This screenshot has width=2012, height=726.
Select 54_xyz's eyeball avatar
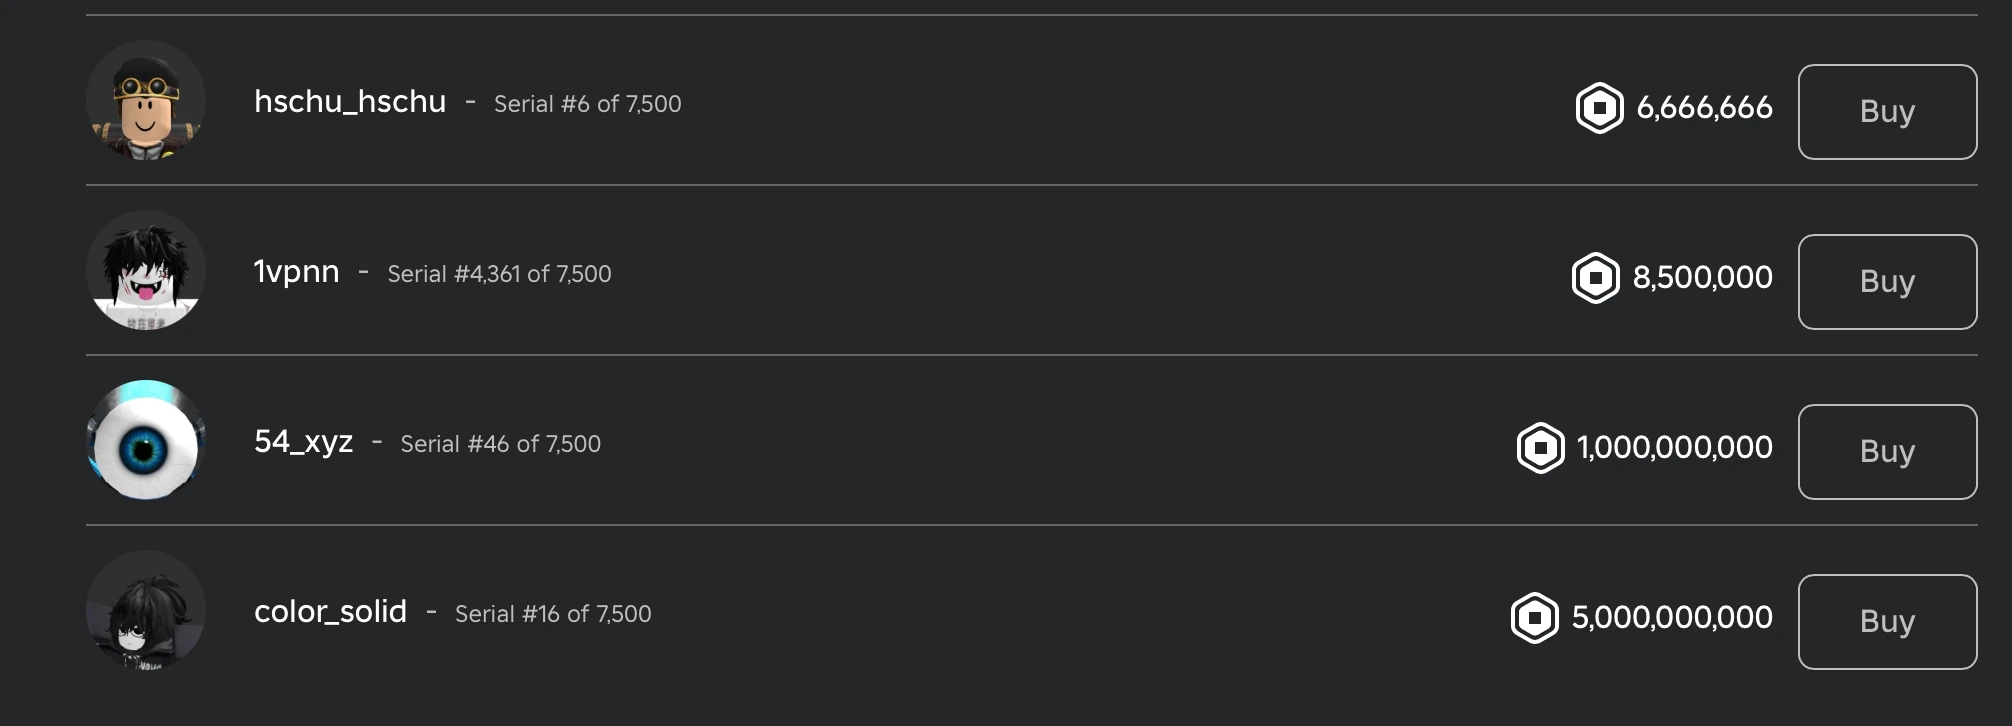[x=147, y=440]
